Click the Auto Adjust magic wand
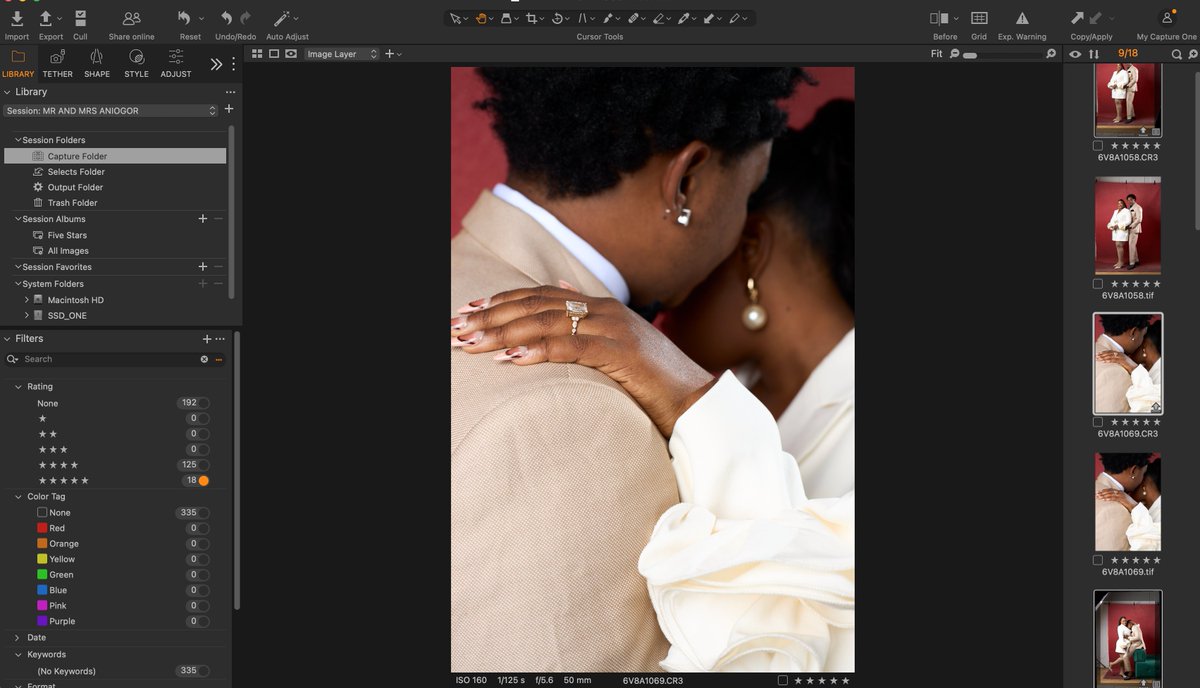Screen dimensions: 1200x688 [x=282, y=18]
